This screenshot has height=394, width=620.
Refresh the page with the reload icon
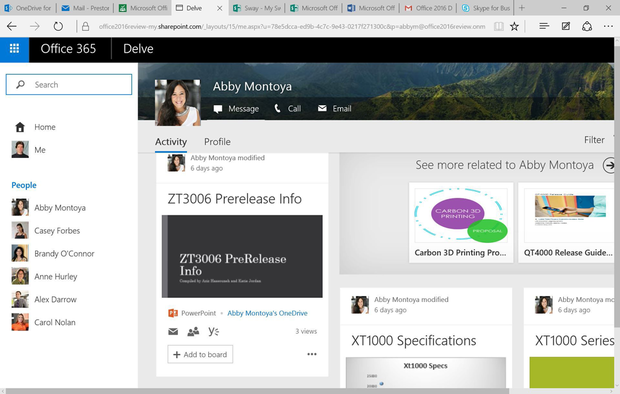(58, 27)
